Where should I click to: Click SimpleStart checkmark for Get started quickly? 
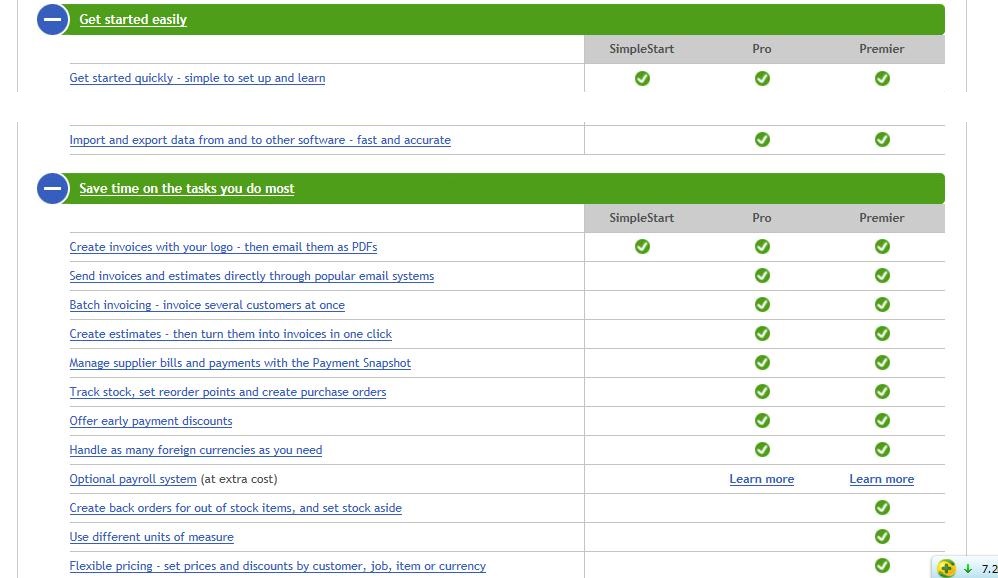click(642, 78)
